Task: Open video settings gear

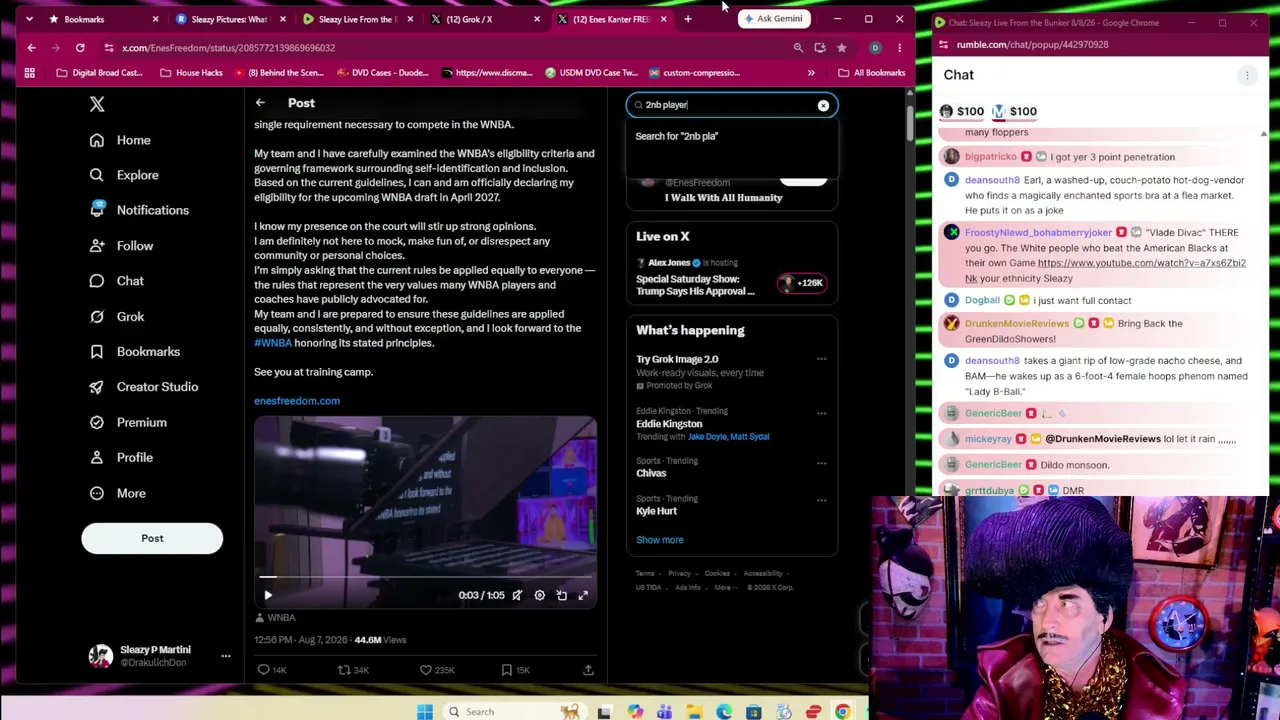Action: click(x=539, y=595)
